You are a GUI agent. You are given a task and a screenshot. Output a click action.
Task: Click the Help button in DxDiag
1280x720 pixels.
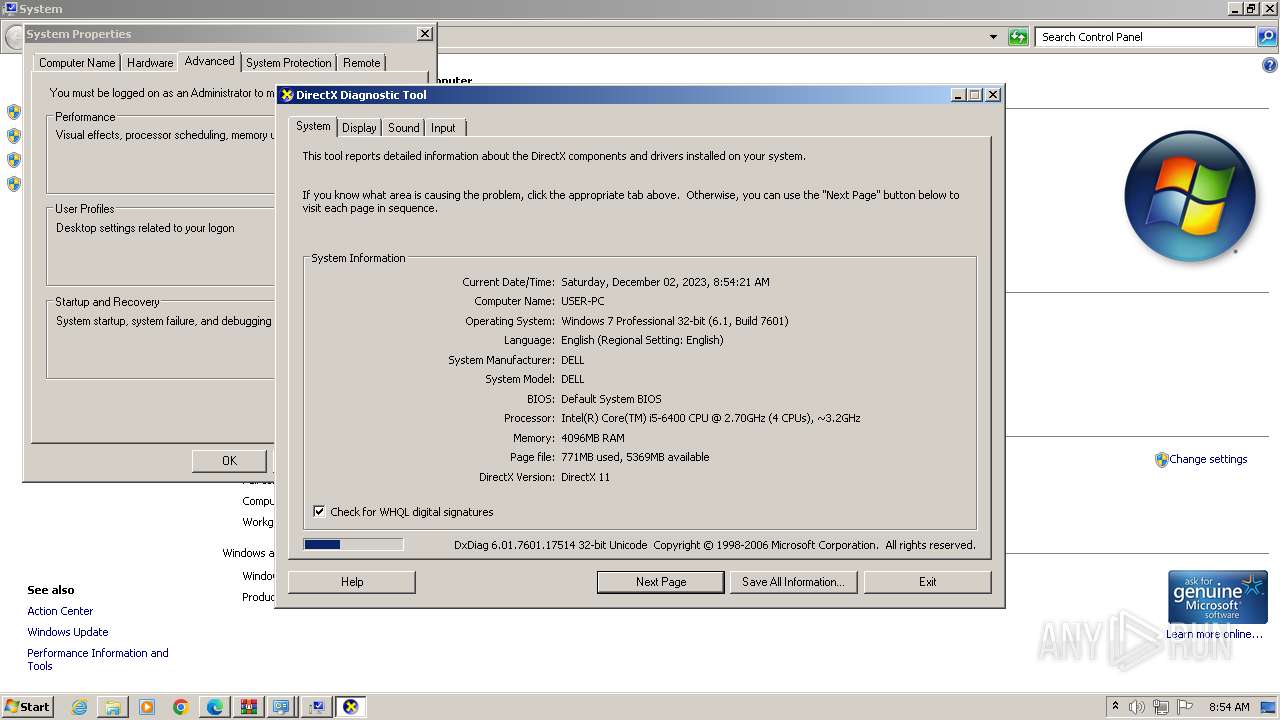pyautogui.click(x=352, y=582)
